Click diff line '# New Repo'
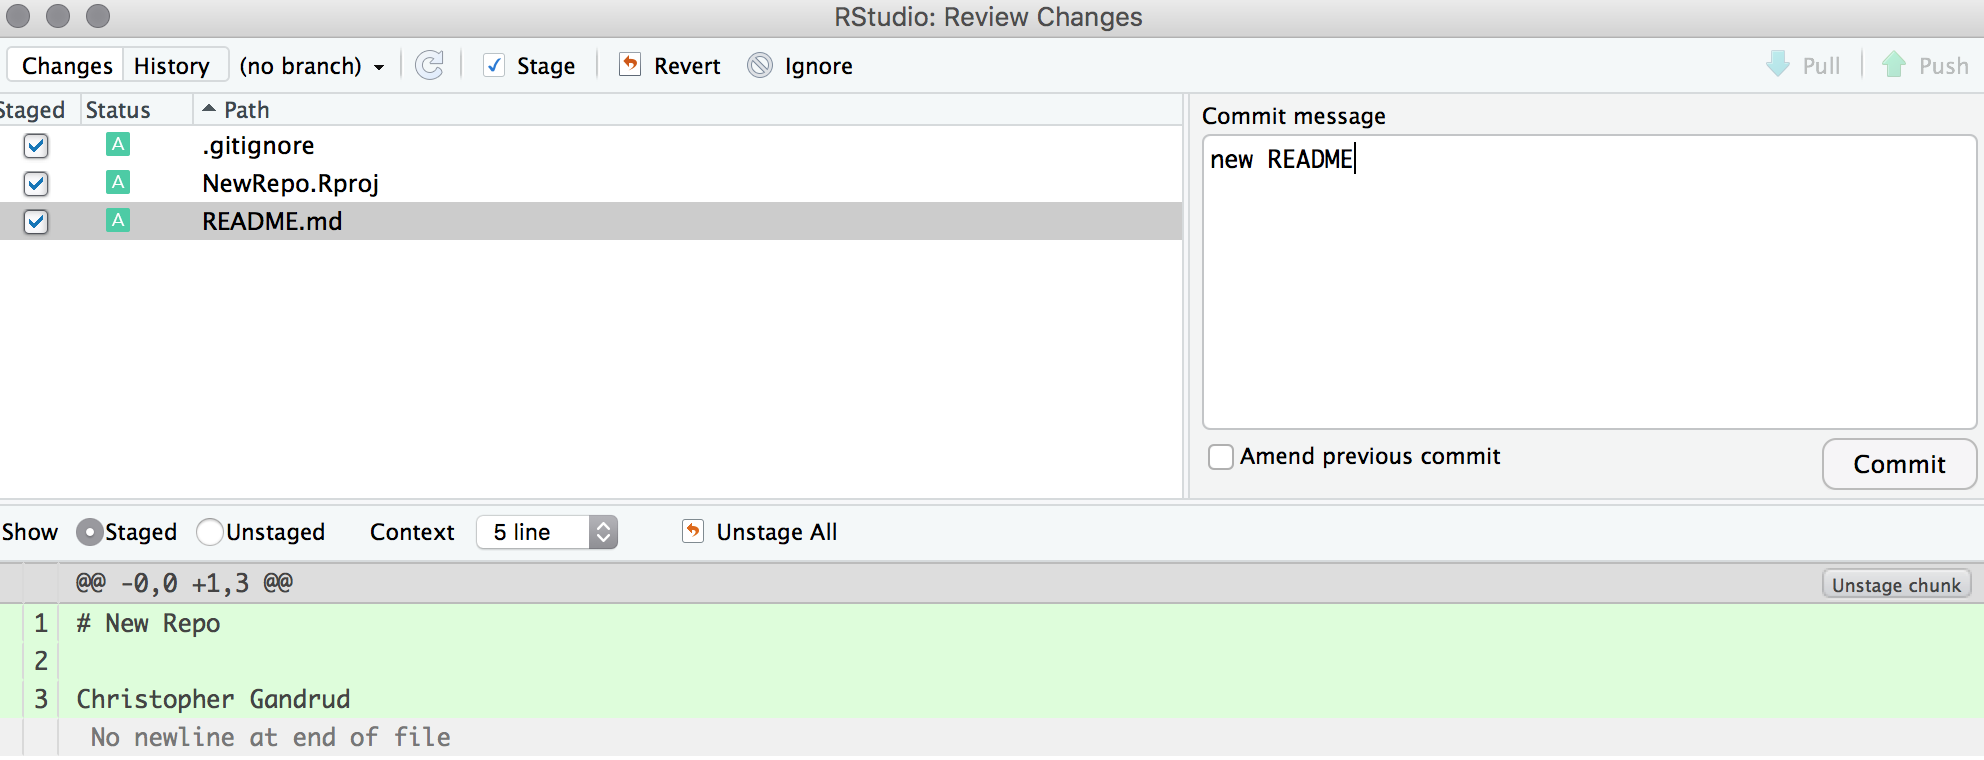 pos(148,623)
